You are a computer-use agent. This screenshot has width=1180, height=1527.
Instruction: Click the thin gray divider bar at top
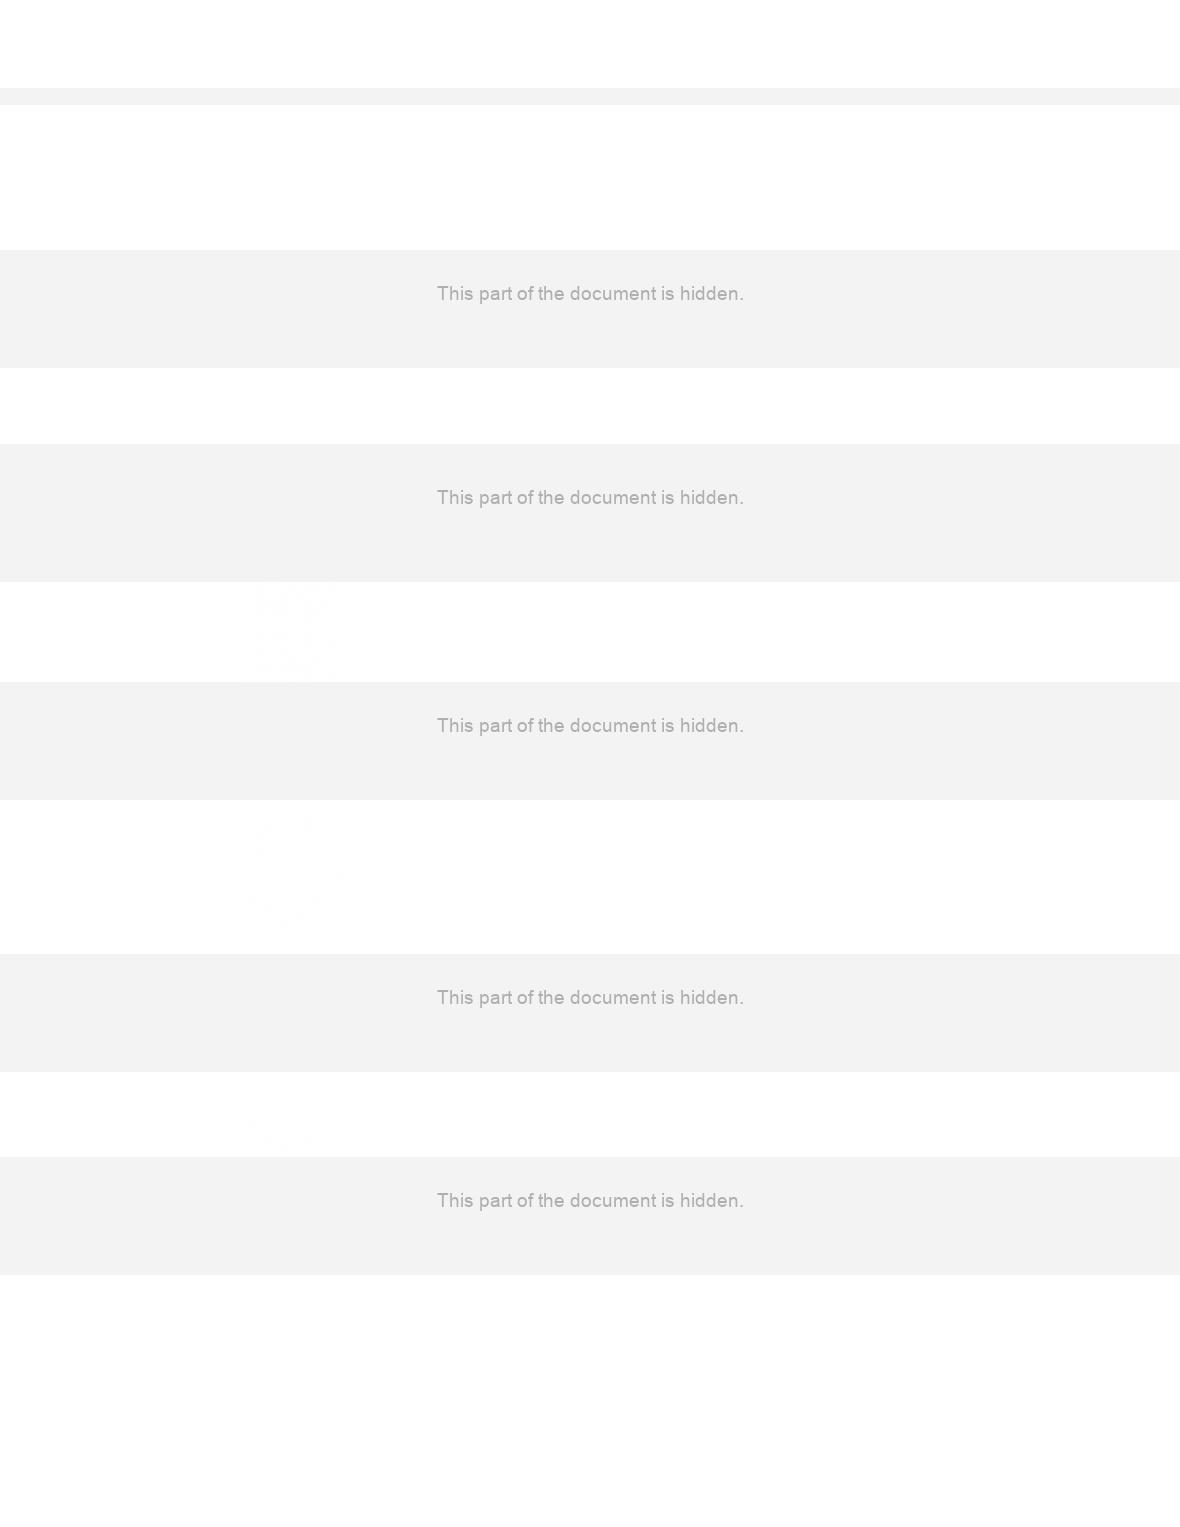pos(590,96)
